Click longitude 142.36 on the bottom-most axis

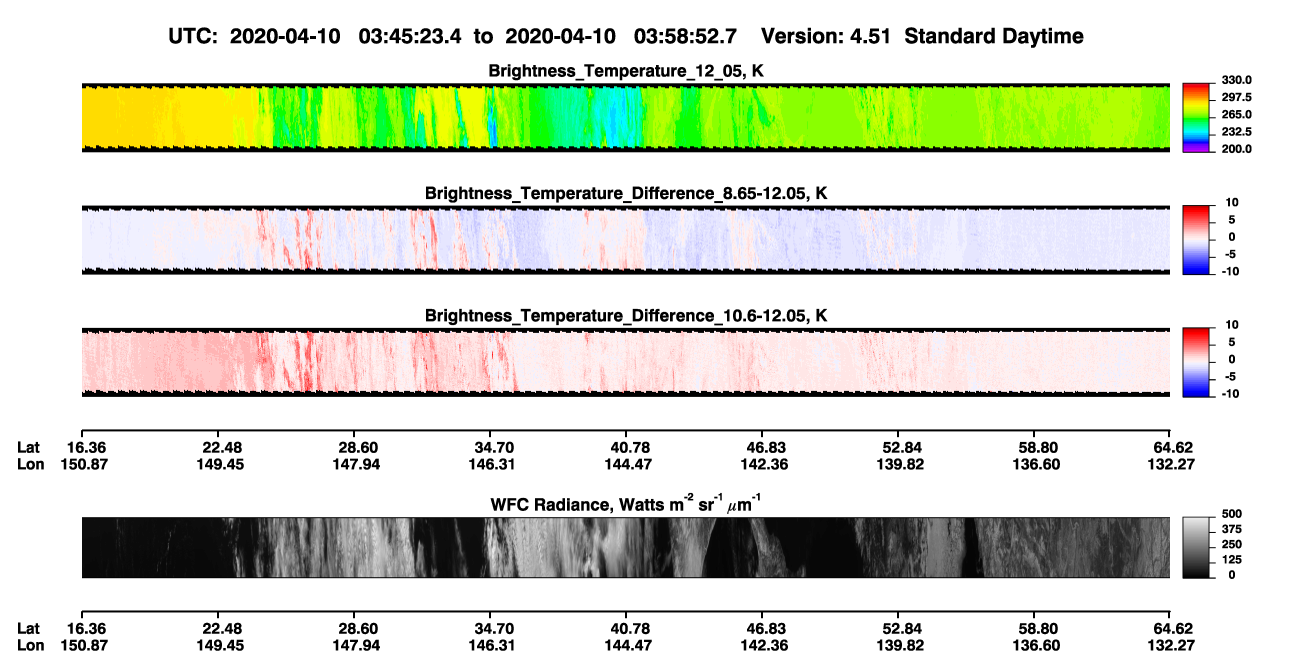coord(762,645)
